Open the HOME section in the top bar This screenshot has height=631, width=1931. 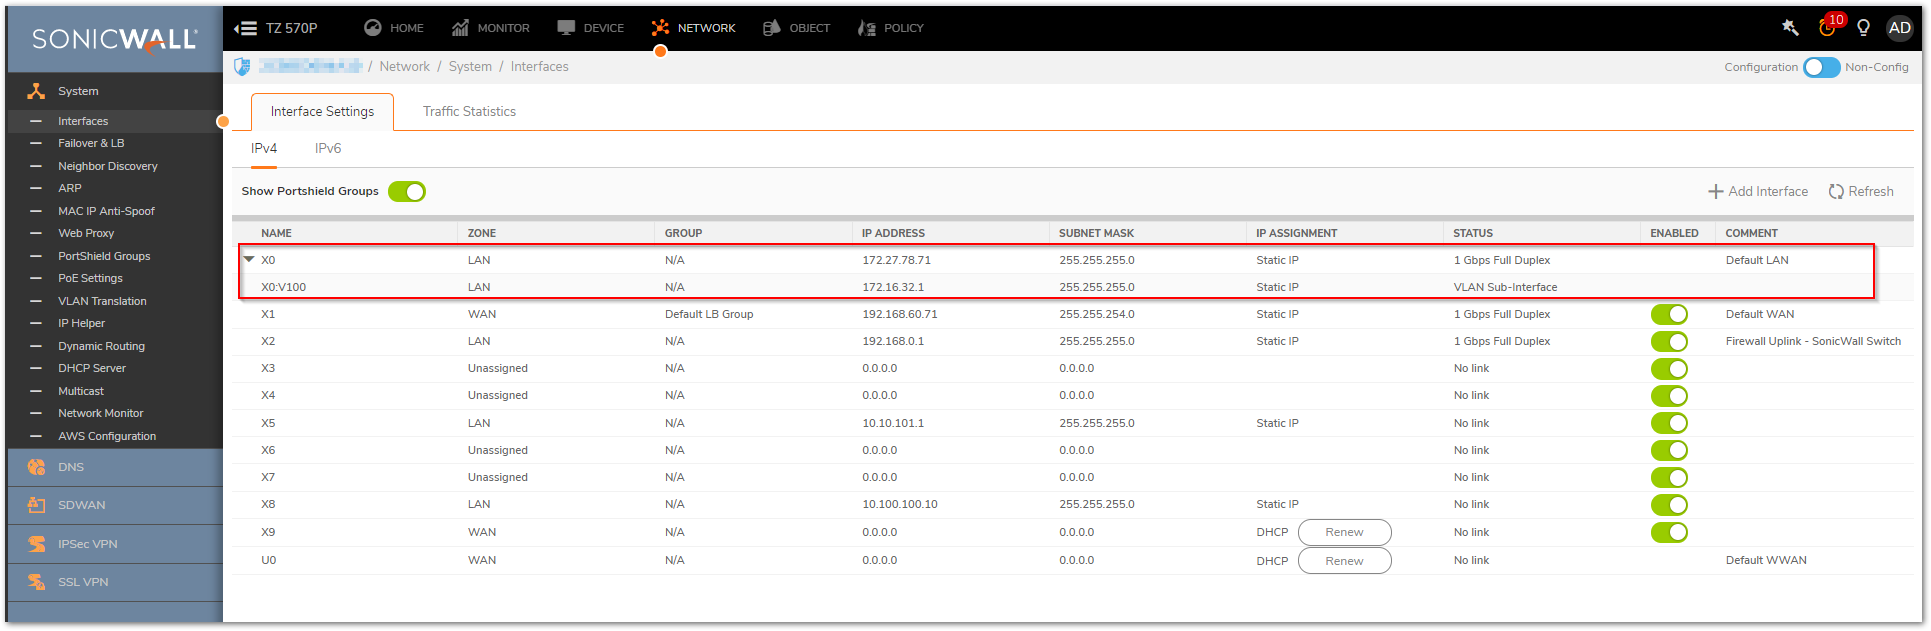point(393,28)
